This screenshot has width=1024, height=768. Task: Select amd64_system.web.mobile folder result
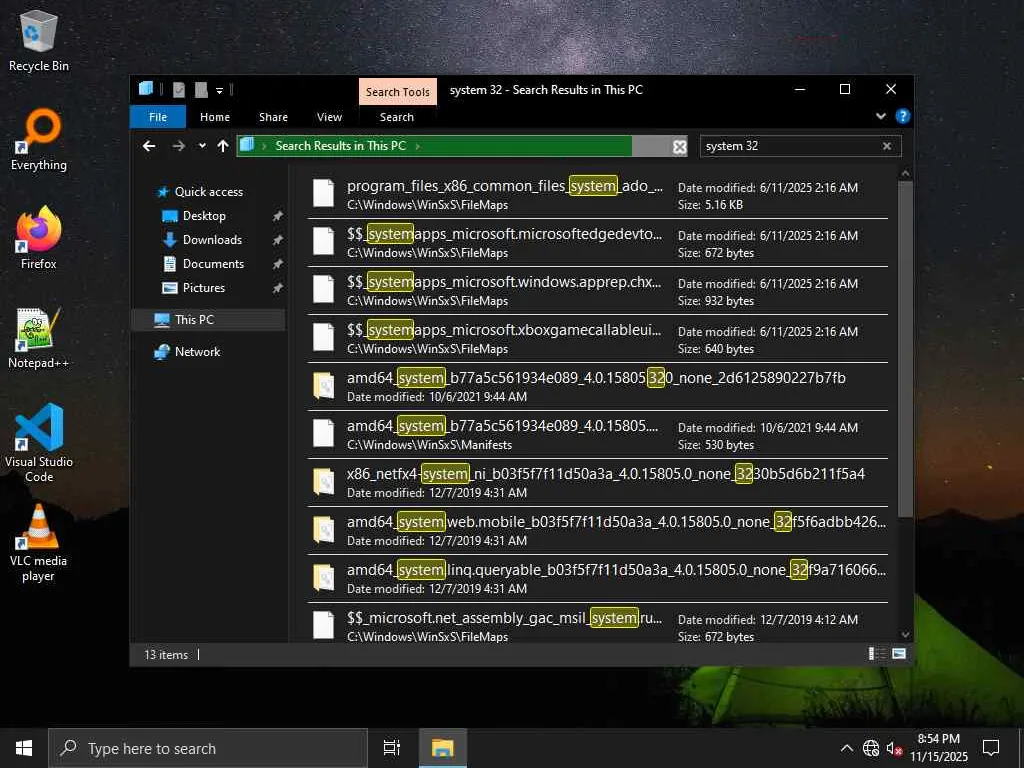point(598,530)
